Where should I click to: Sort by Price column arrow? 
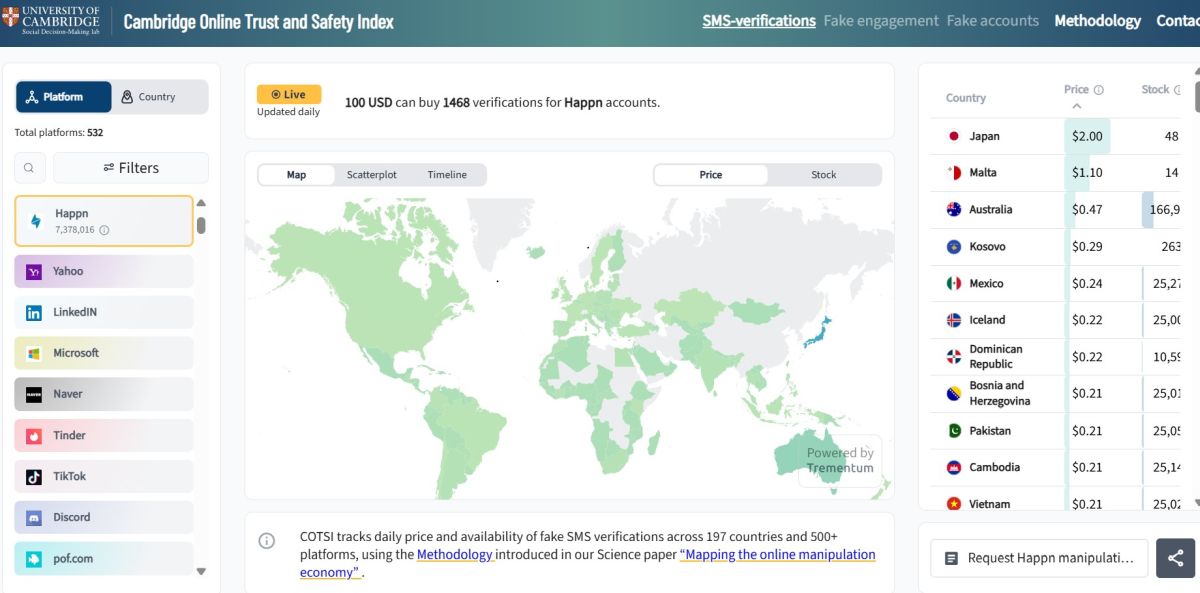[1076, 106]
